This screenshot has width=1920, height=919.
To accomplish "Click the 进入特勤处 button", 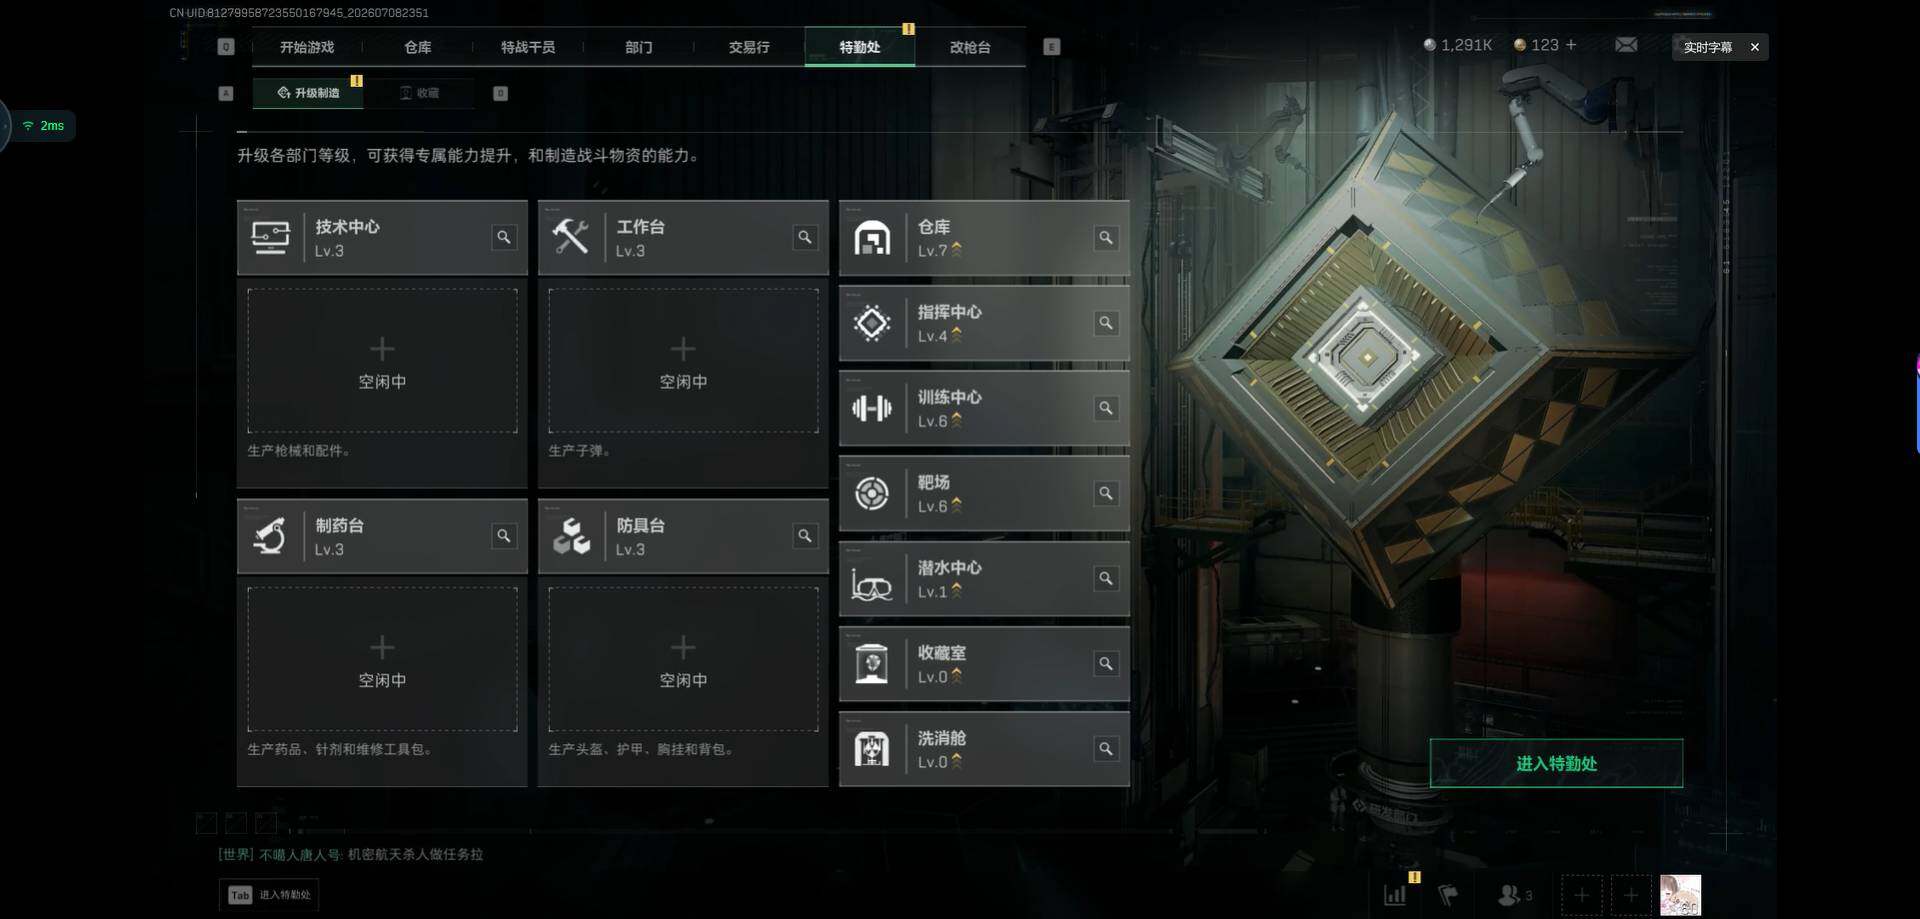I will coord(1556,763).
